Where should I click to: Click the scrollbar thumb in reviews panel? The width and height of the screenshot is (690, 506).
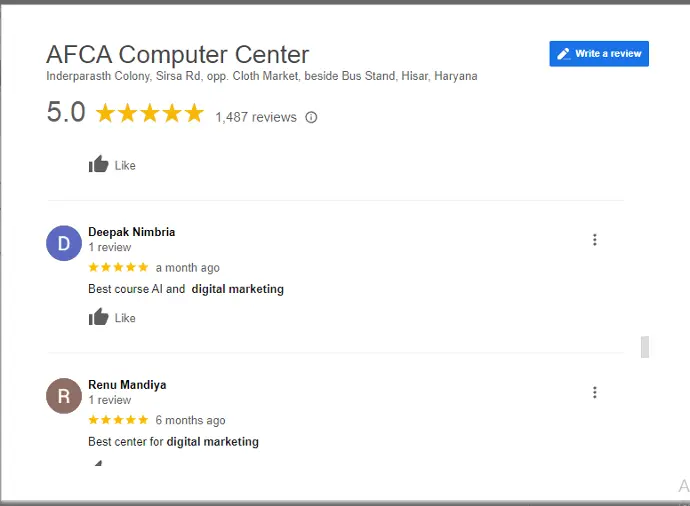tap(645, 347)
